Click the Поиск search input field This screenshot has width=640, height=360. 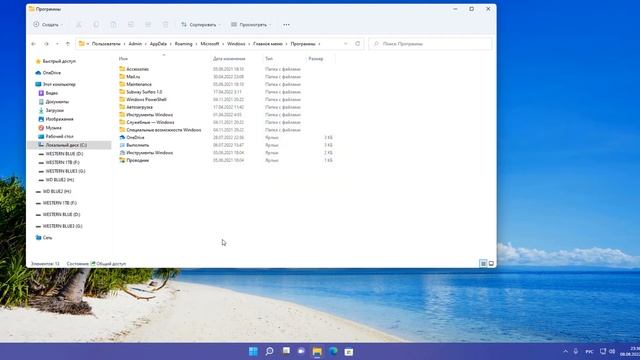pos(430,44)
